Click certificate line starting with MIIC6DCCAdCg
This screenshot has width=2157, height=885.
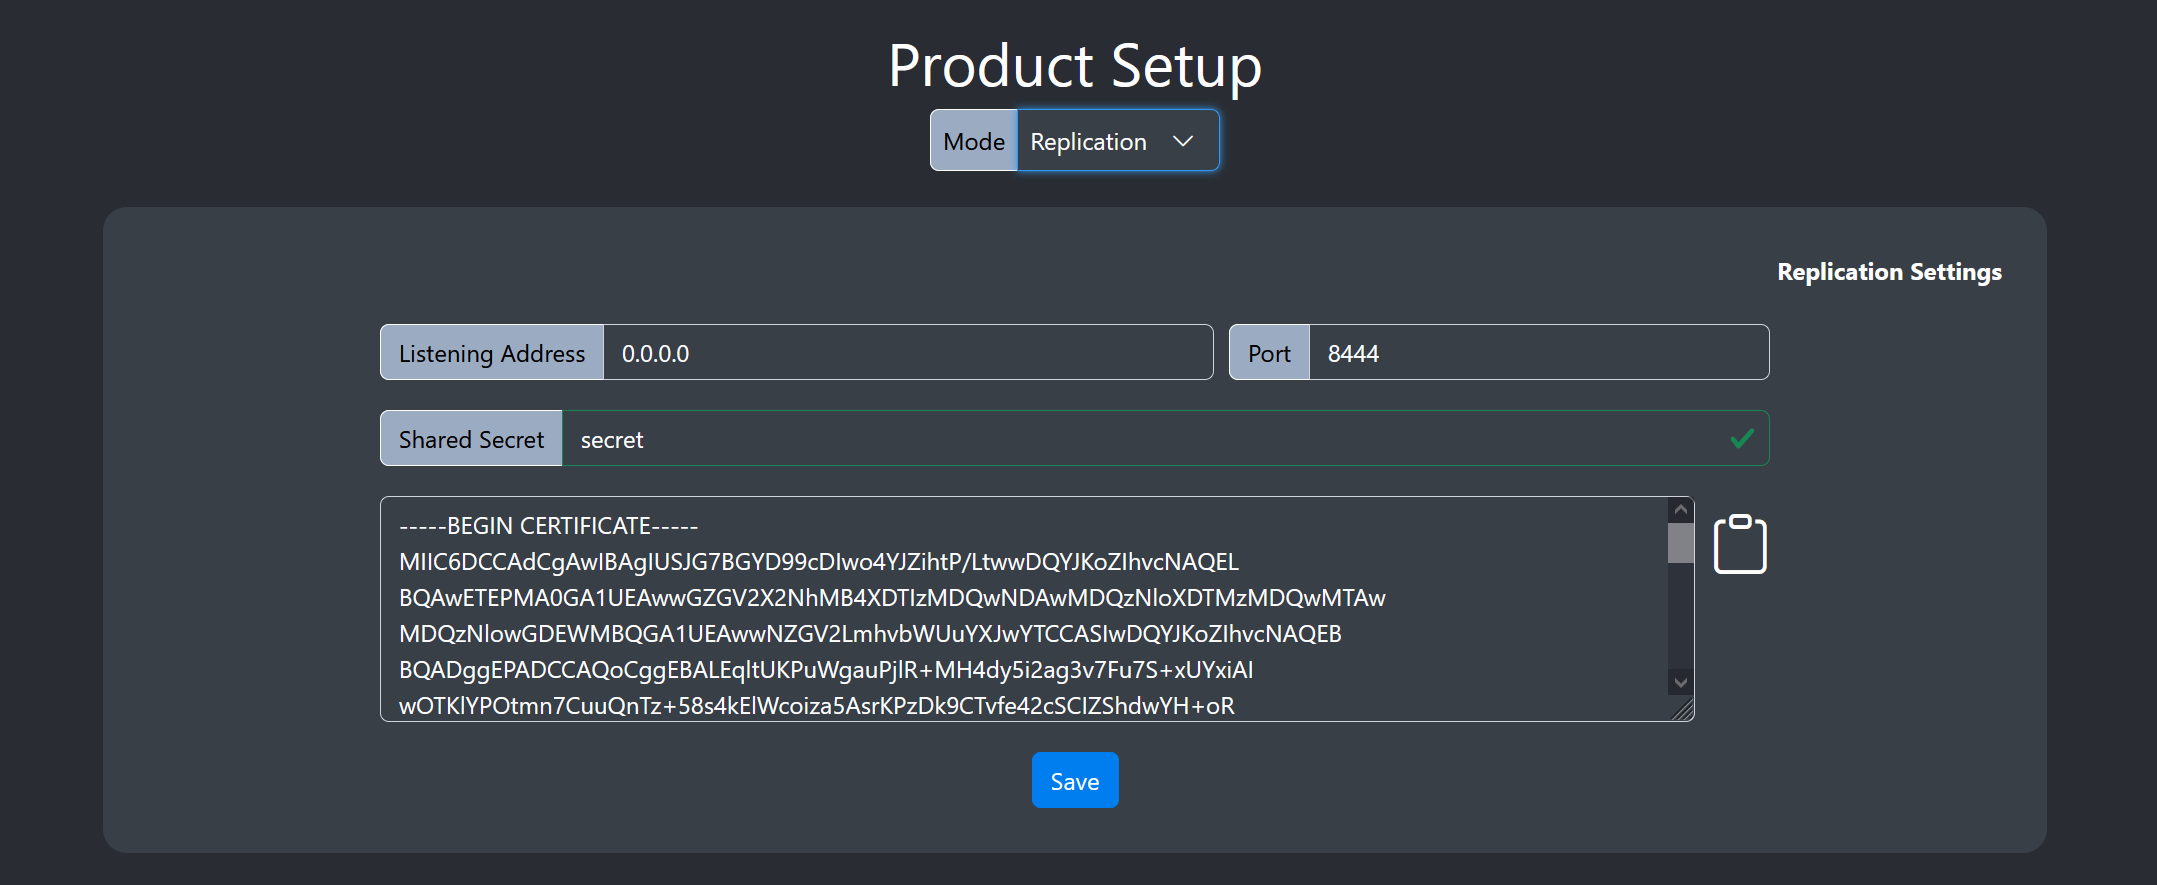[819, 562]
